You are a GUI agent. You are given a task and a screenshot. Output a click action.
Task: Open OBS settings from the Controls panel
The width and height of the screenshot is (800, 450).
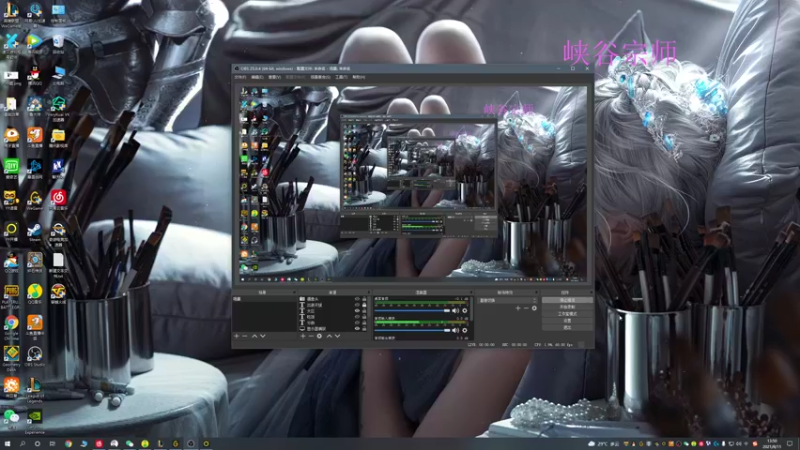click(x=567, y=321)
